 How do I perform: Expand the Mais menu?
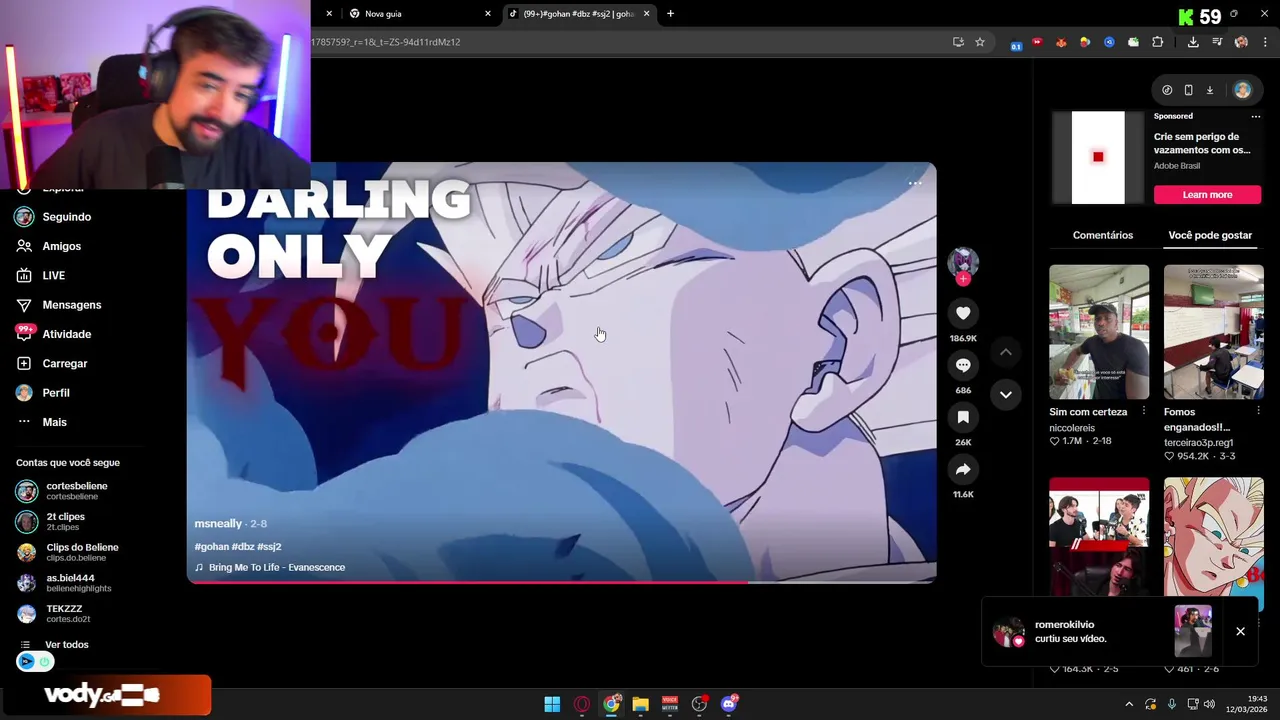pyautogui.click(x=55, y=422)
